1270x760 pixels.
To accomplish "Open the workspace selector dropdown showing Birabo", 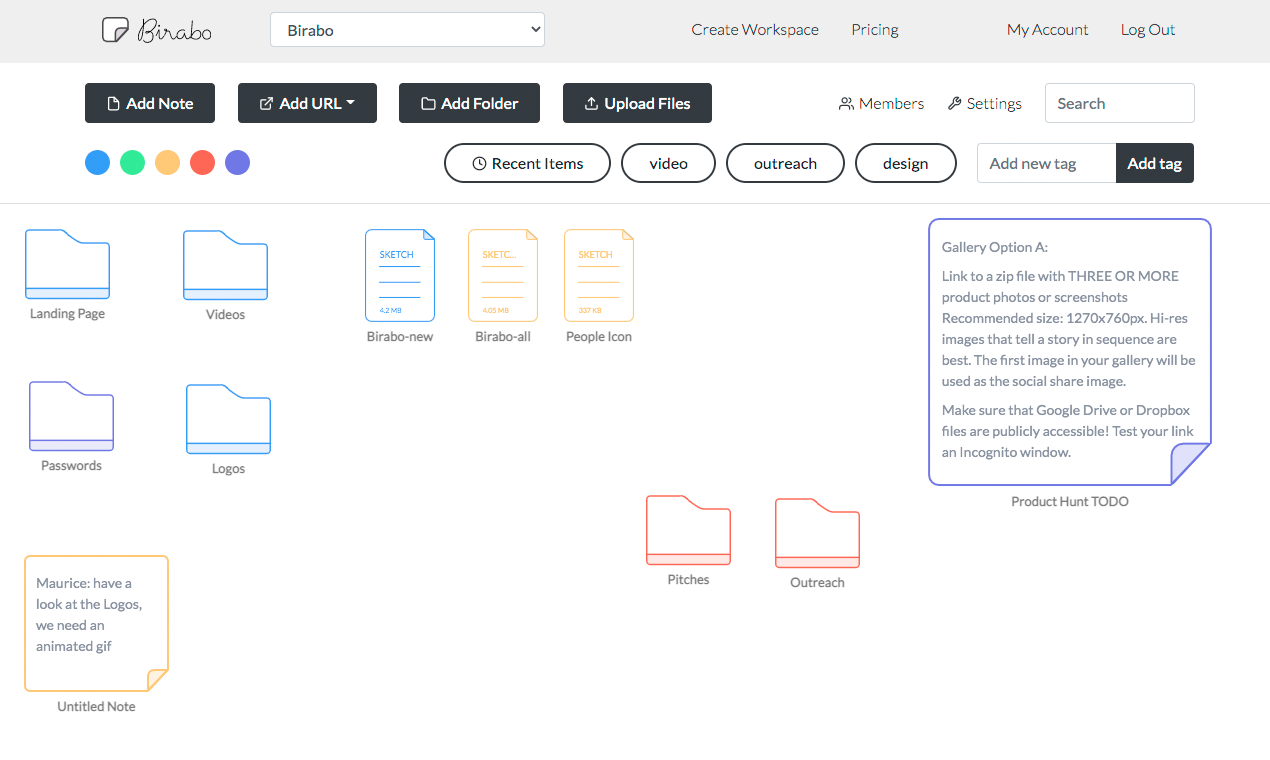I will (x=407, y=30).
